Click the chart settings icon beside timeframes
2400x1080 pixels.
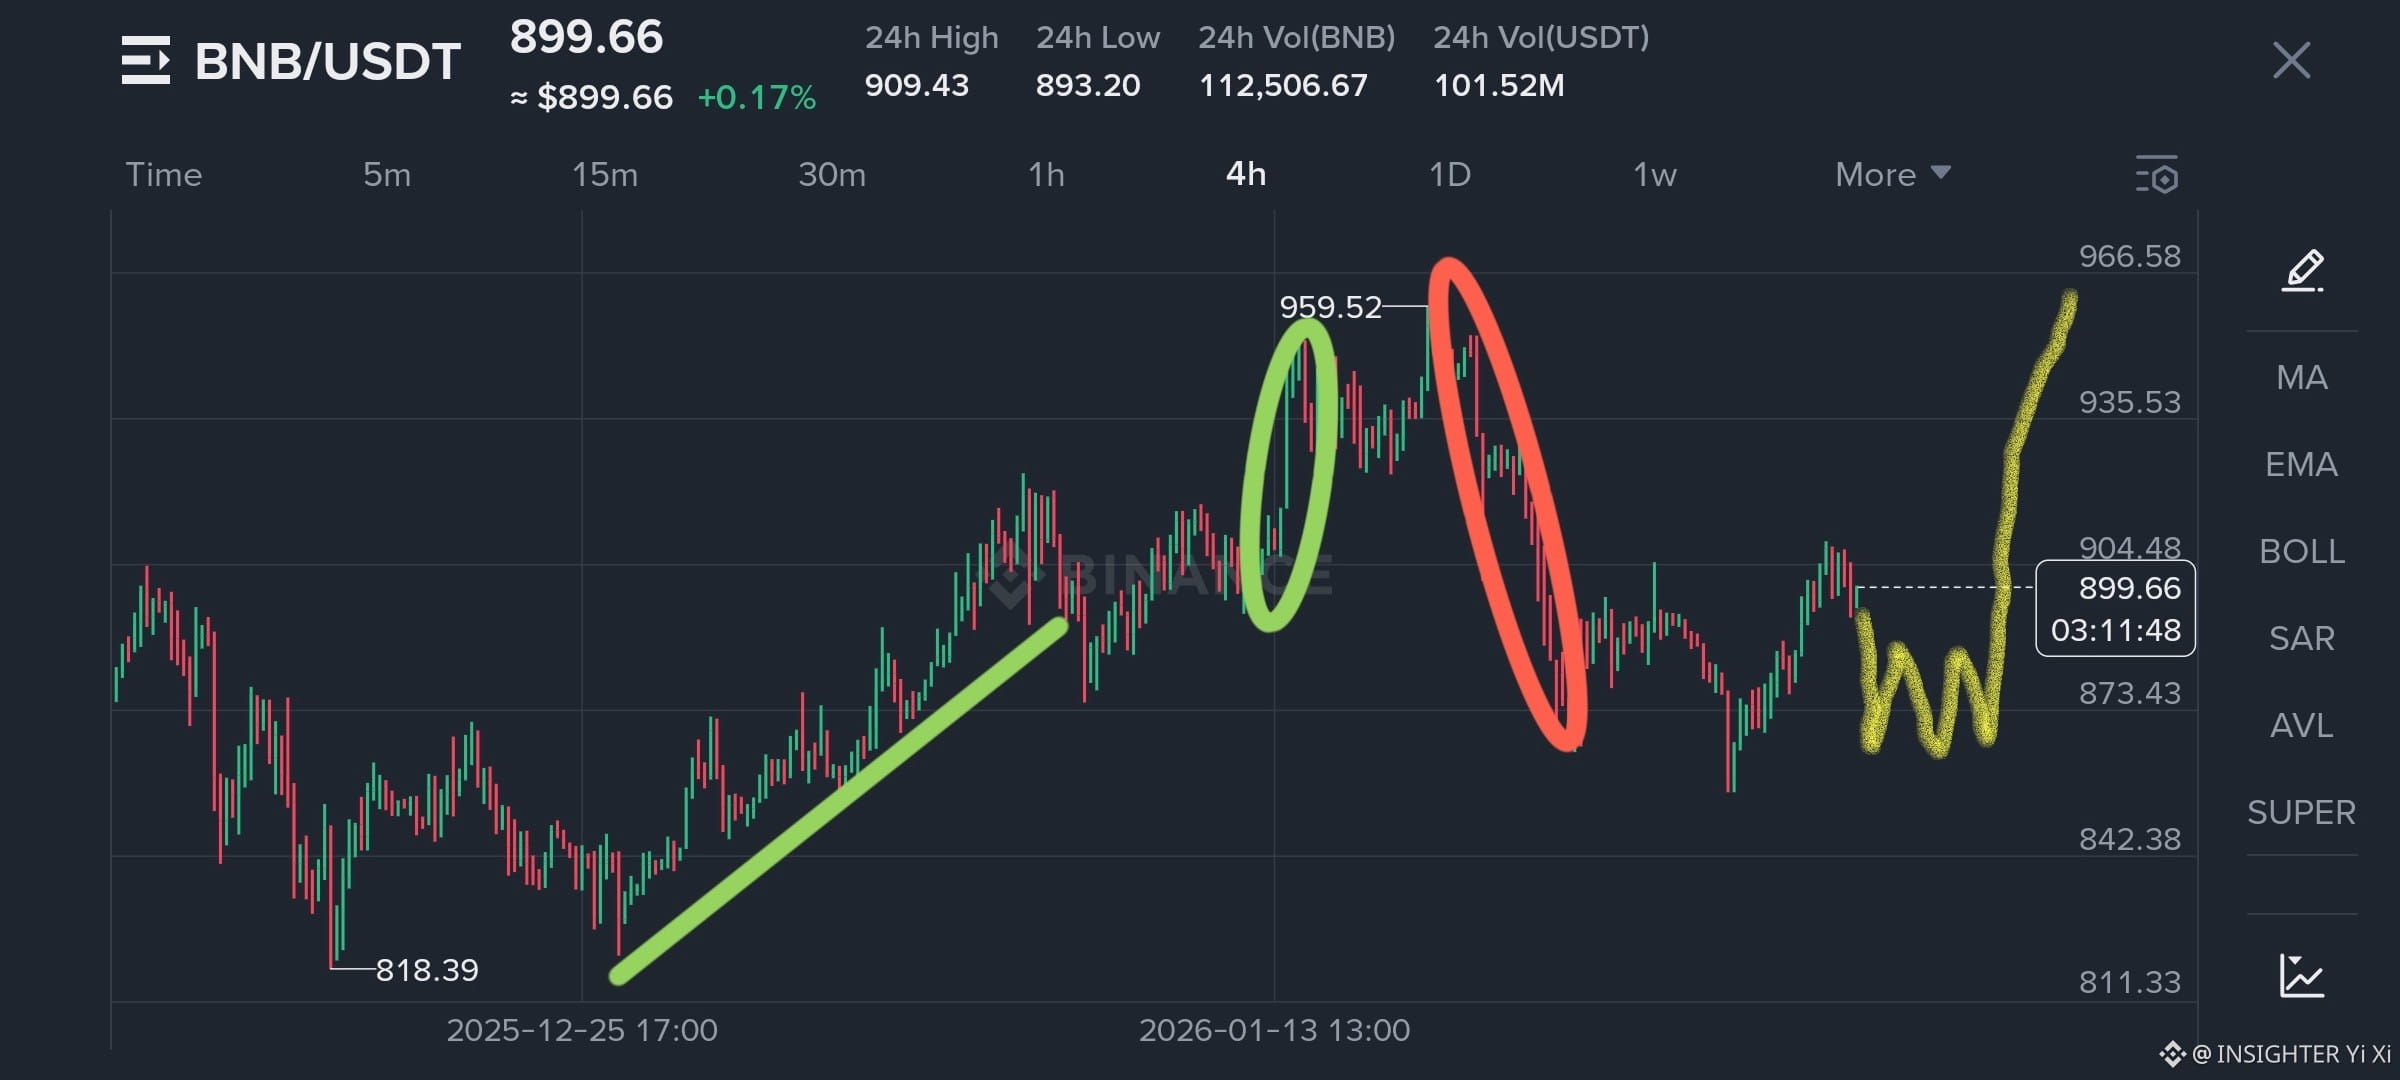coord(2159,175)
